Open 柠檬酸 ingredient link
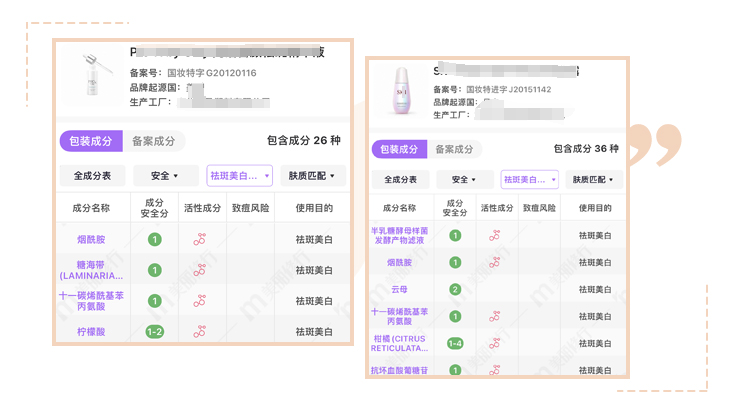This screenshot has height=409, width=730. (91, 332)
